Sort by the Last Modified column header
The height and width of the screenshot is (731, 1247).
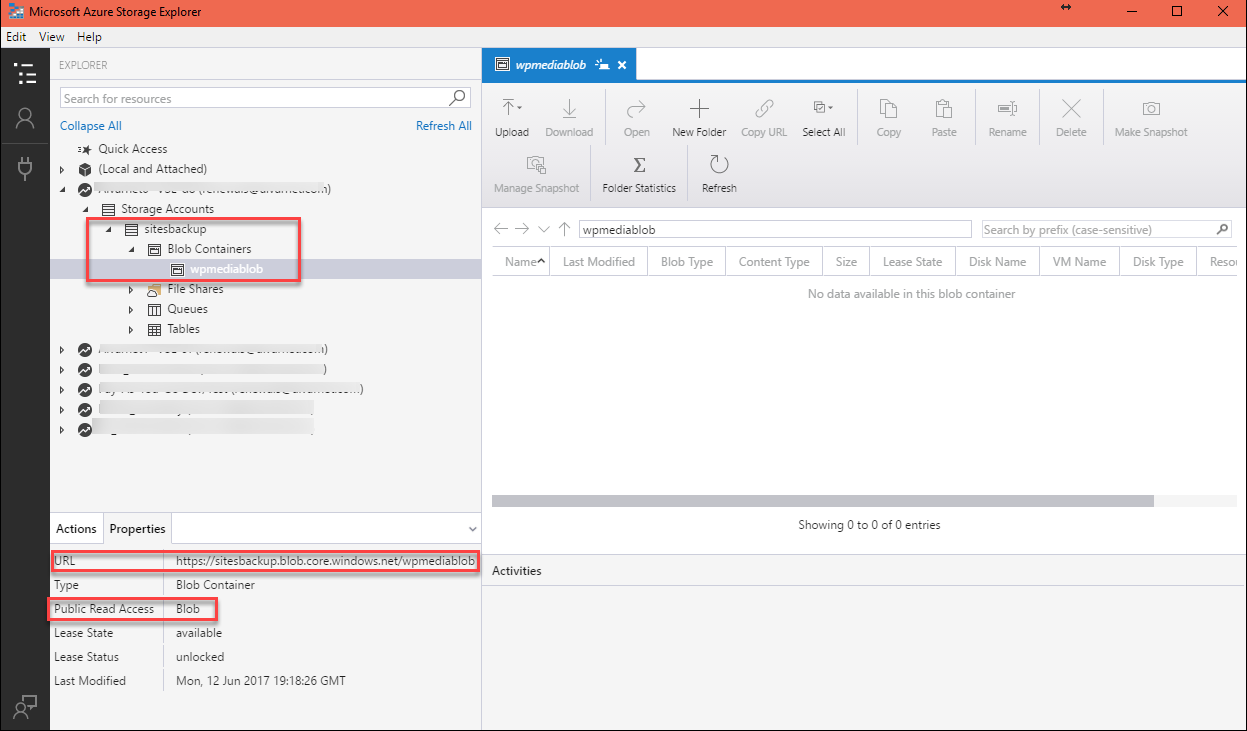click(598, 262)
